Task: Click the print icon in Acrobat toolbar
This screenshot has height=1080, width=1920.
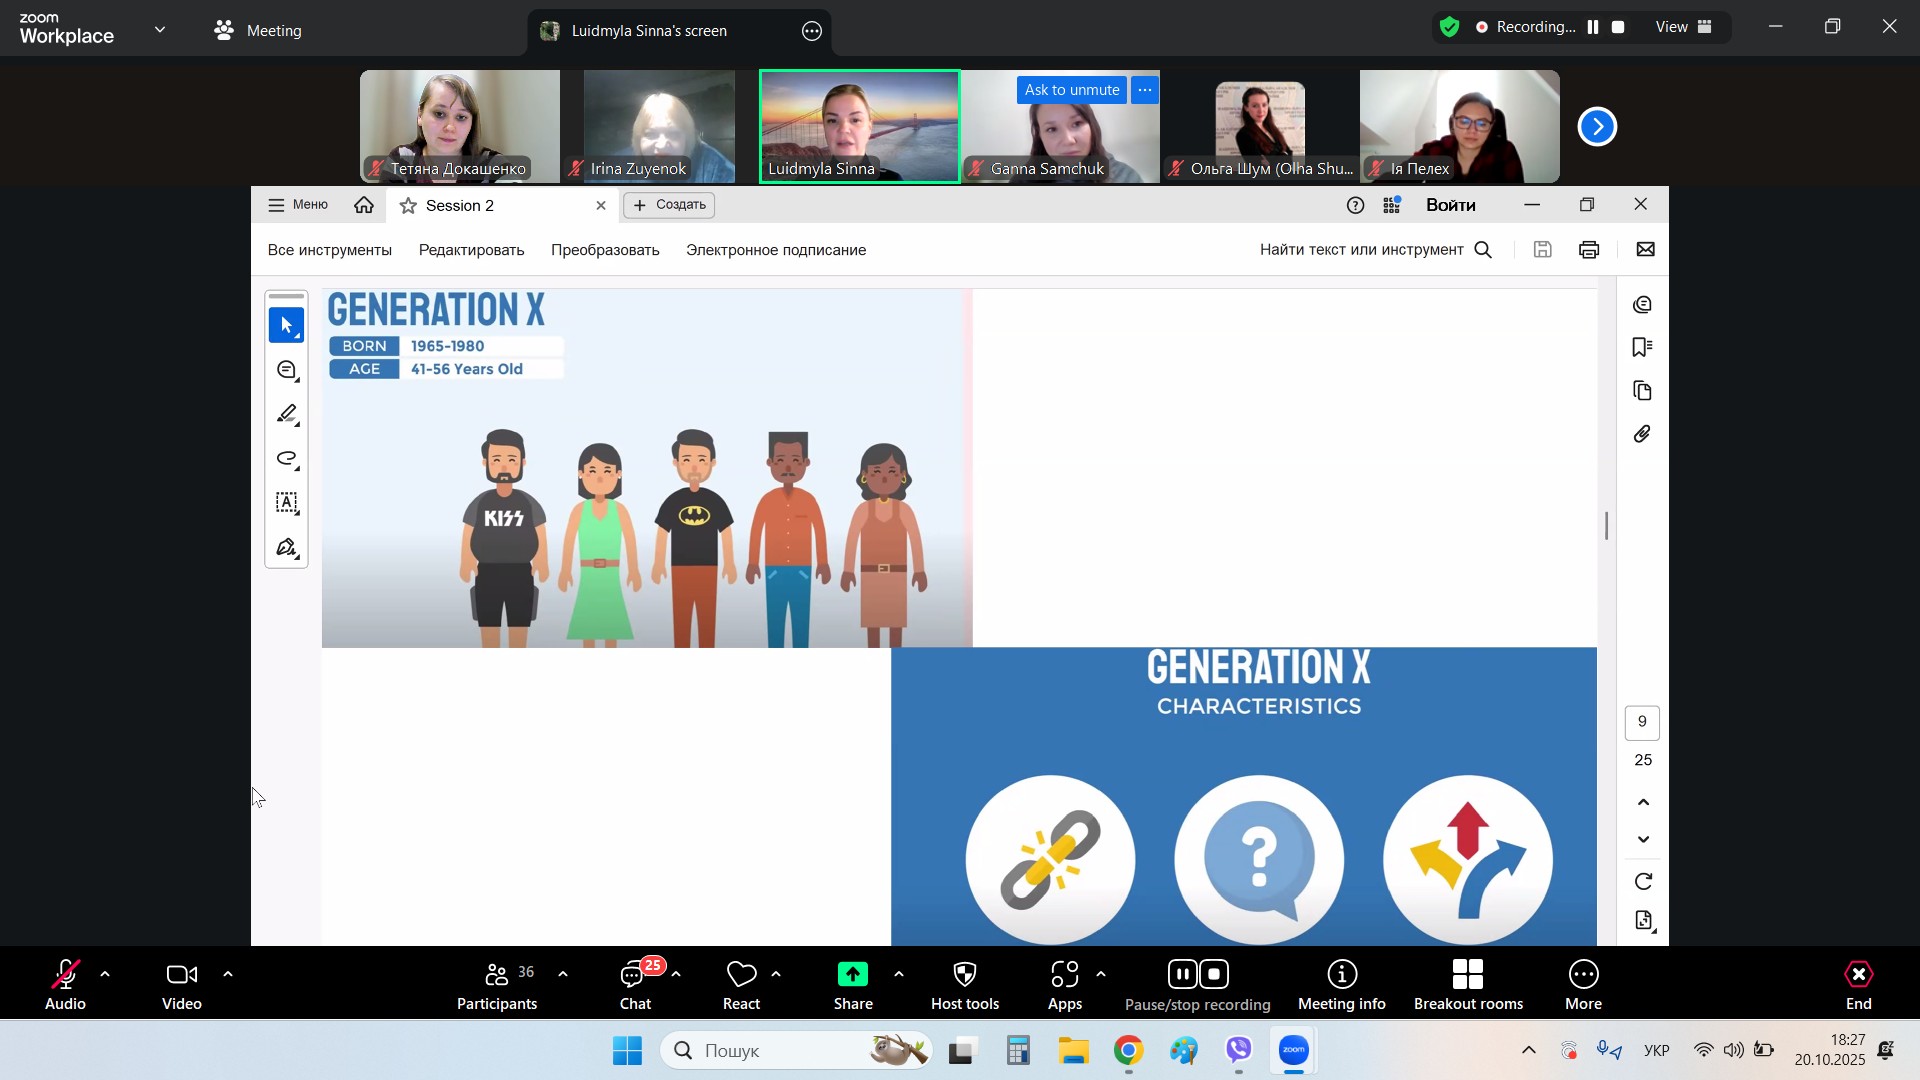Action: click(1589, 250)
